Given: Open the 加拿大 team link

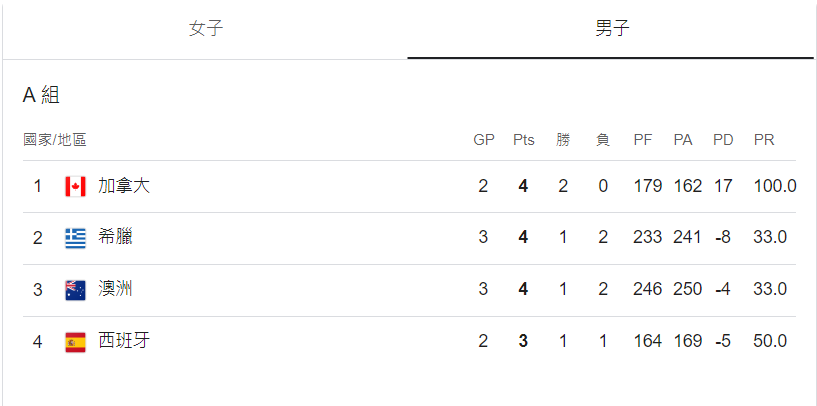Looking at the screenshot, I should click(124, 186).
